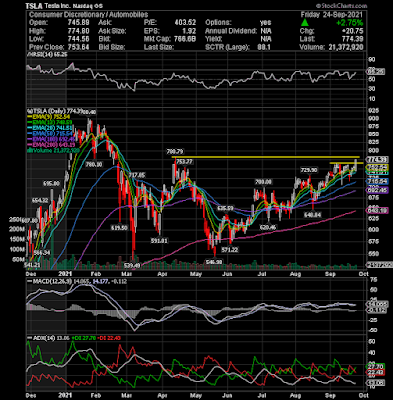Click the 753.27 price label in April

(x=185, y=162)
